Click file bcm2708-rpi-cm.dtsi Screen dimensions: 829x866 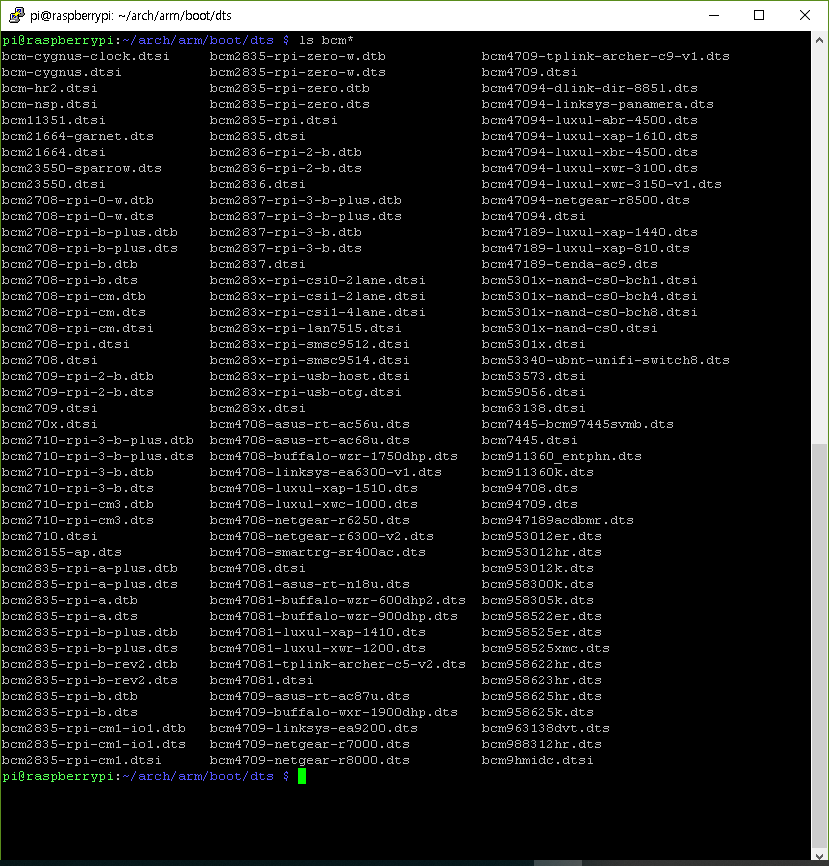78,329
